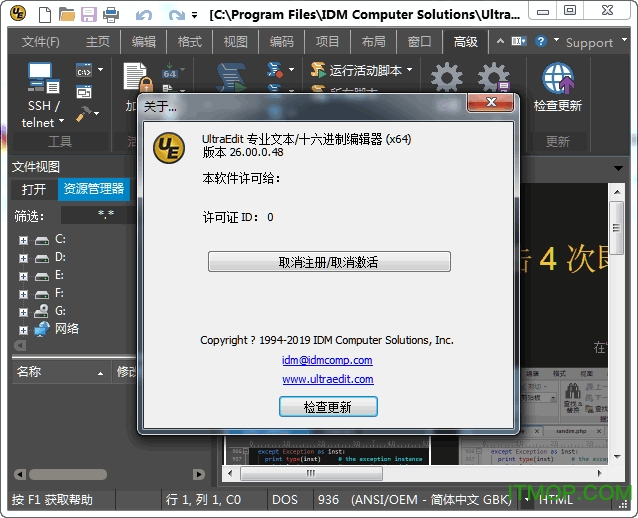
Task: Open the www.ultraedit.com link
Action: 328,379
